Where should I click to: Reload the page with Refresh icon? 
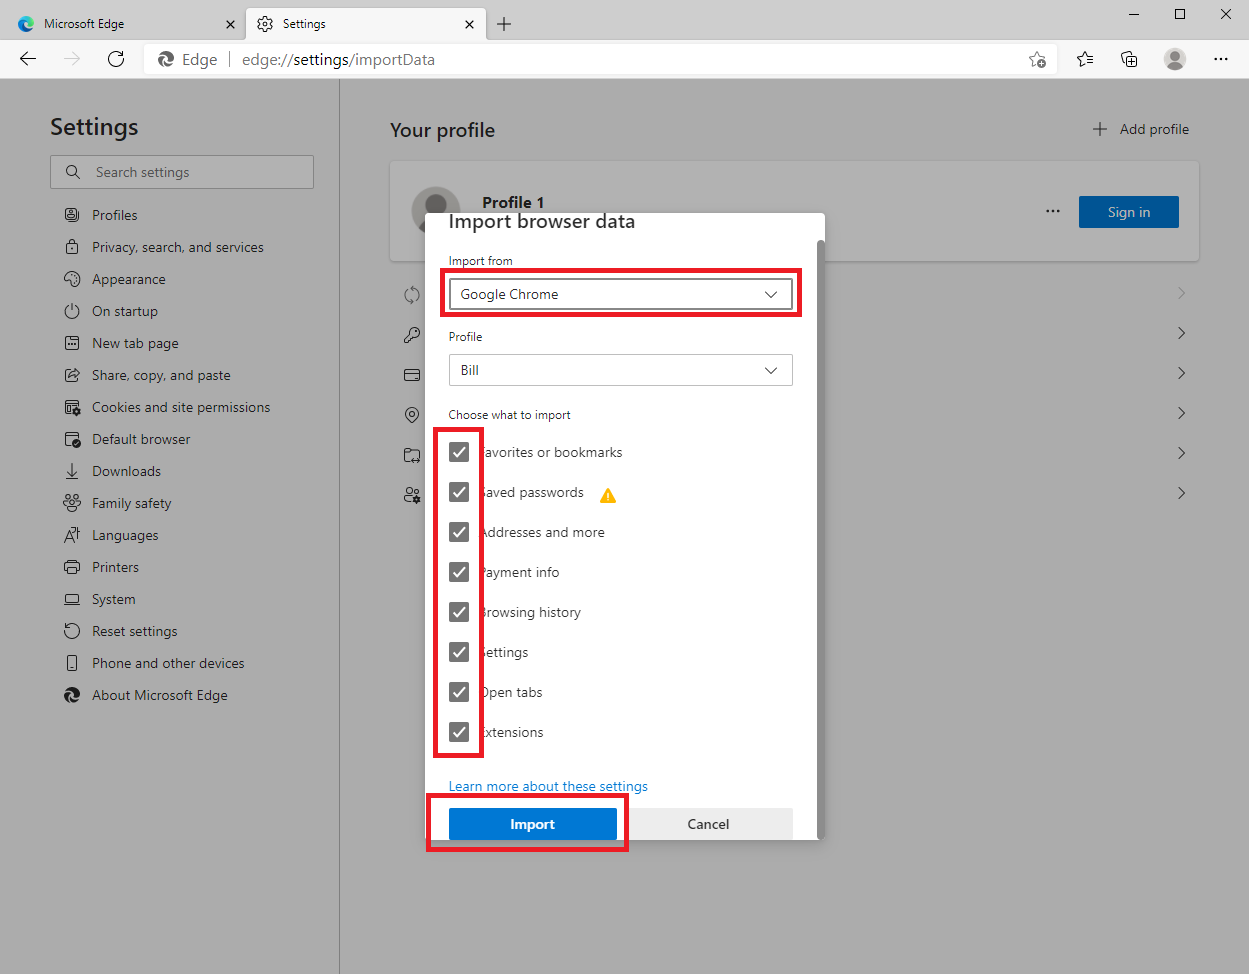tap(116, 59)
